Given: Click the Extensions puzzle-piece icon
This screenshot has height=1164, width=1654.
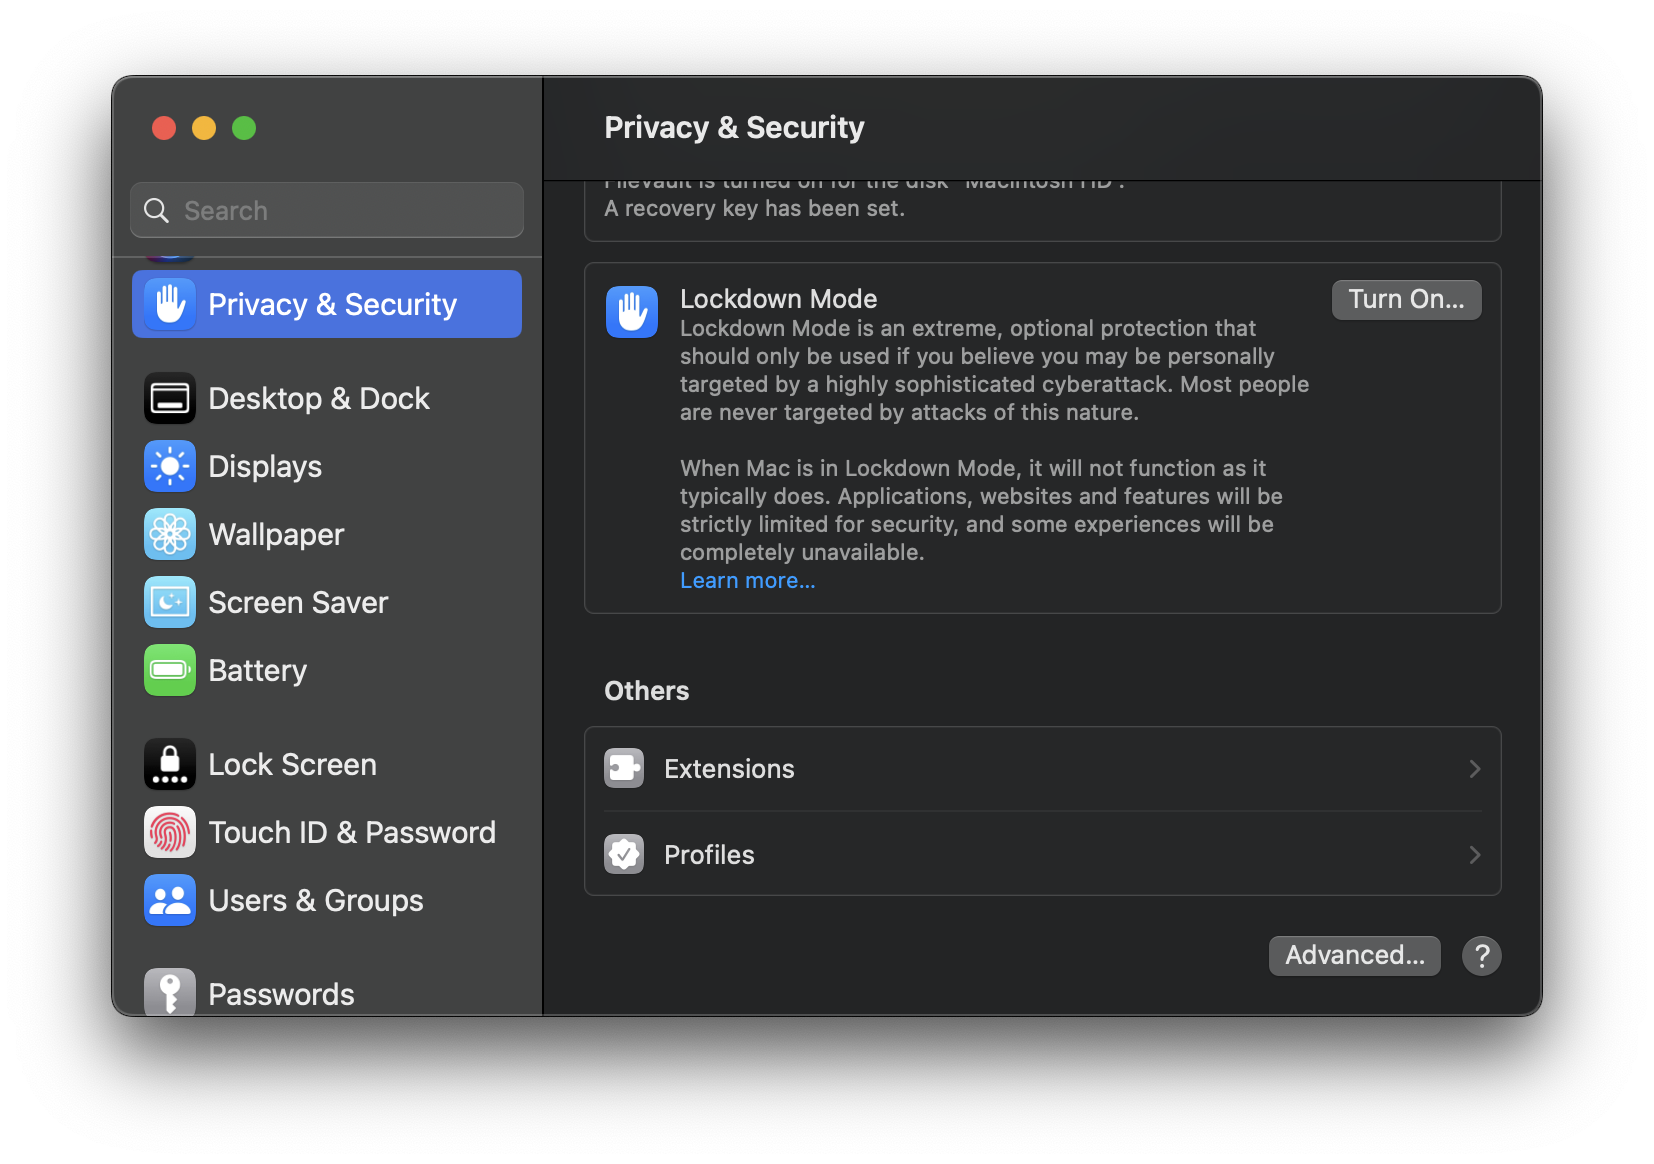Looking at the screenshot, I should (624, 768).
